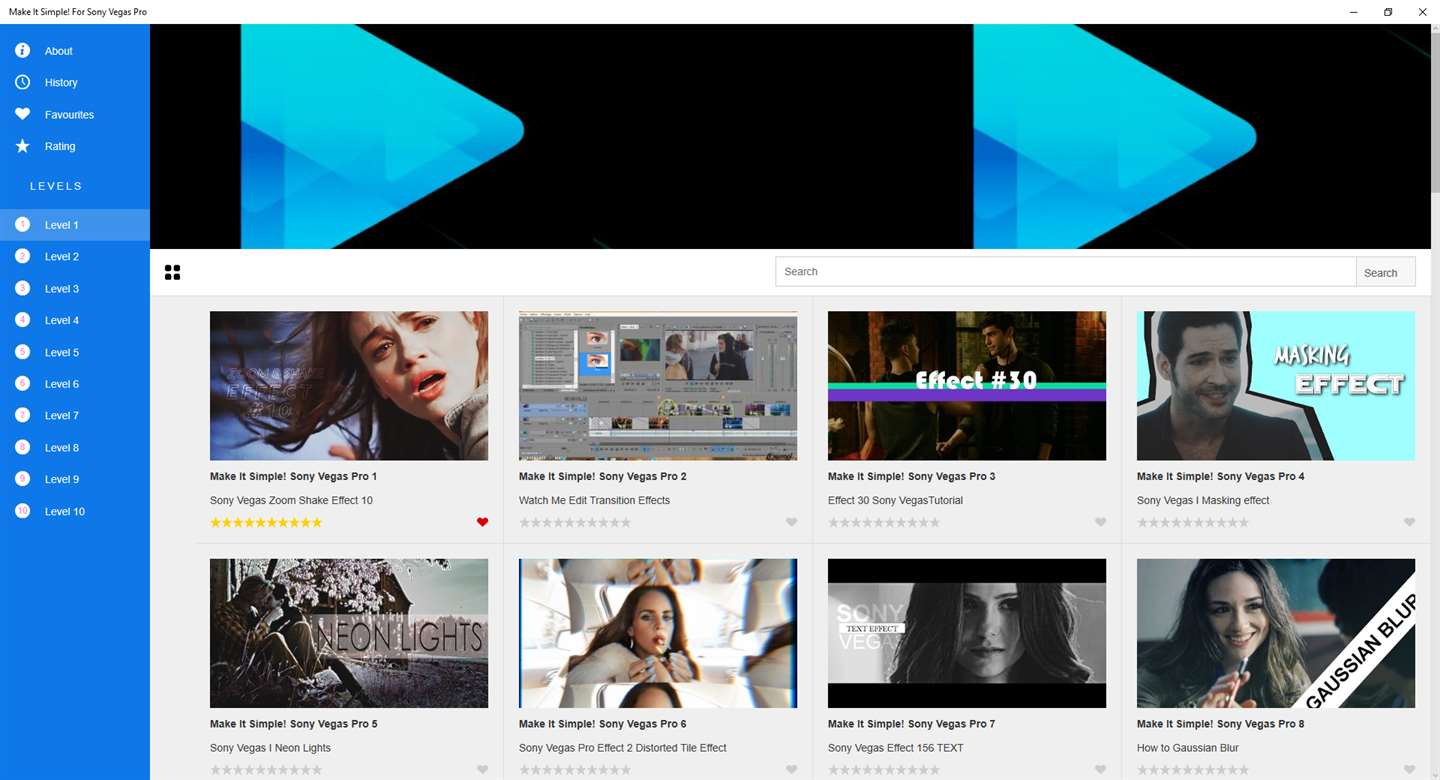The width and height of the screenshot is (1440, 780).
Task: Select Level 2 in sidebar
Action: pos(75,257)
